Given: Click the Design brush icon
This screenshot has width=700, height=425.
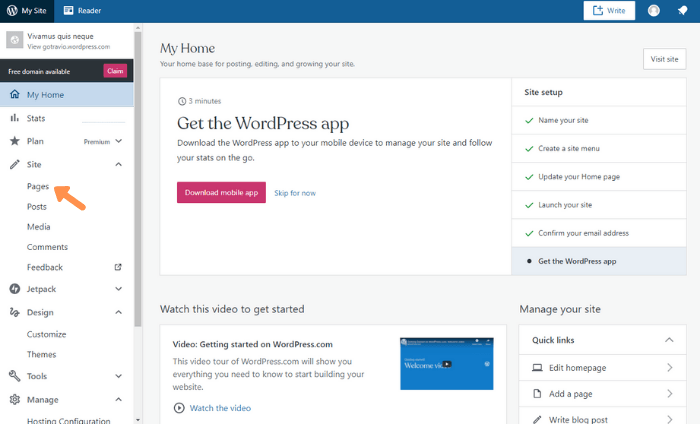Looking at the screenshot, I should coord(15,312).
